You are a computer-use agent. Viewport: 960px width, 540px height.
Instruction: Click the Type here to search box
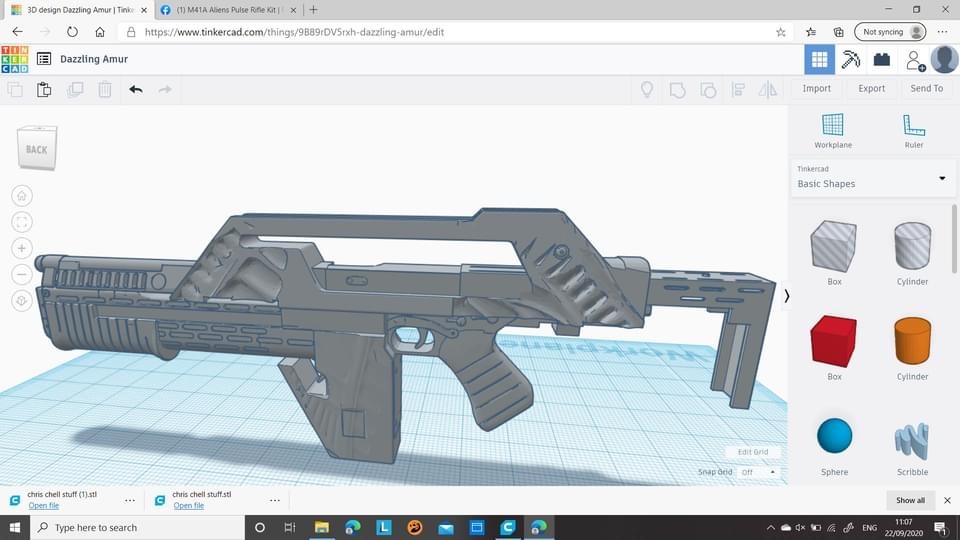coord(138,527)
